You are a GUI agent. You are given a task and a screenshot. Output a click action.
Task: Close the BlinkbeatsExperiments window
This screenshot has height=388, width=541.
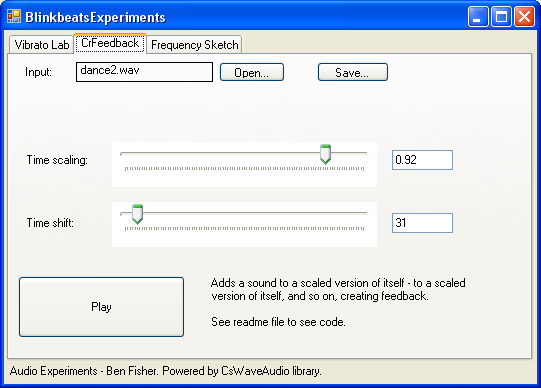click(524, 16)
